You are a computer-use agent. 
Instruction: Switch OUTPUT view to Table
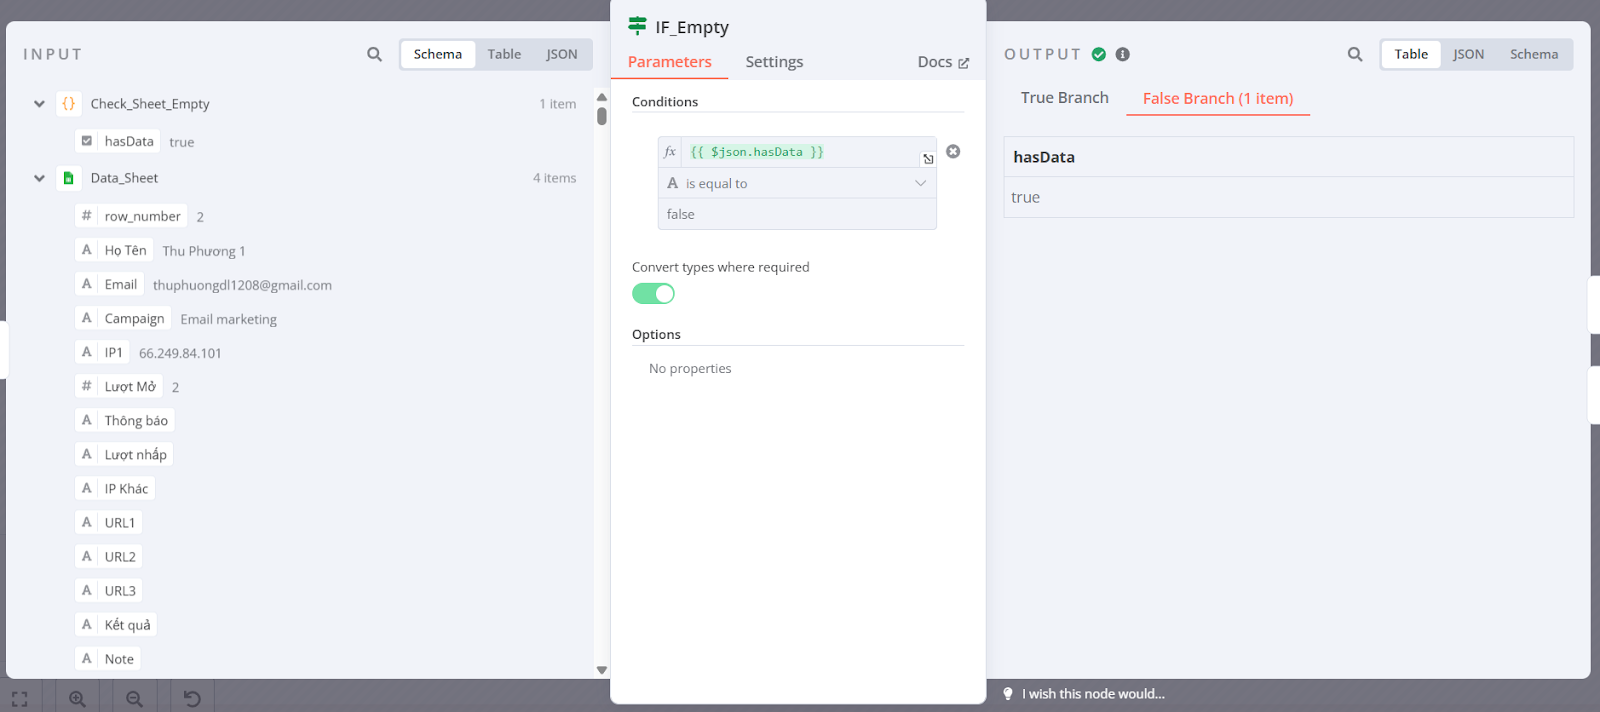[x=1411, y=54]
